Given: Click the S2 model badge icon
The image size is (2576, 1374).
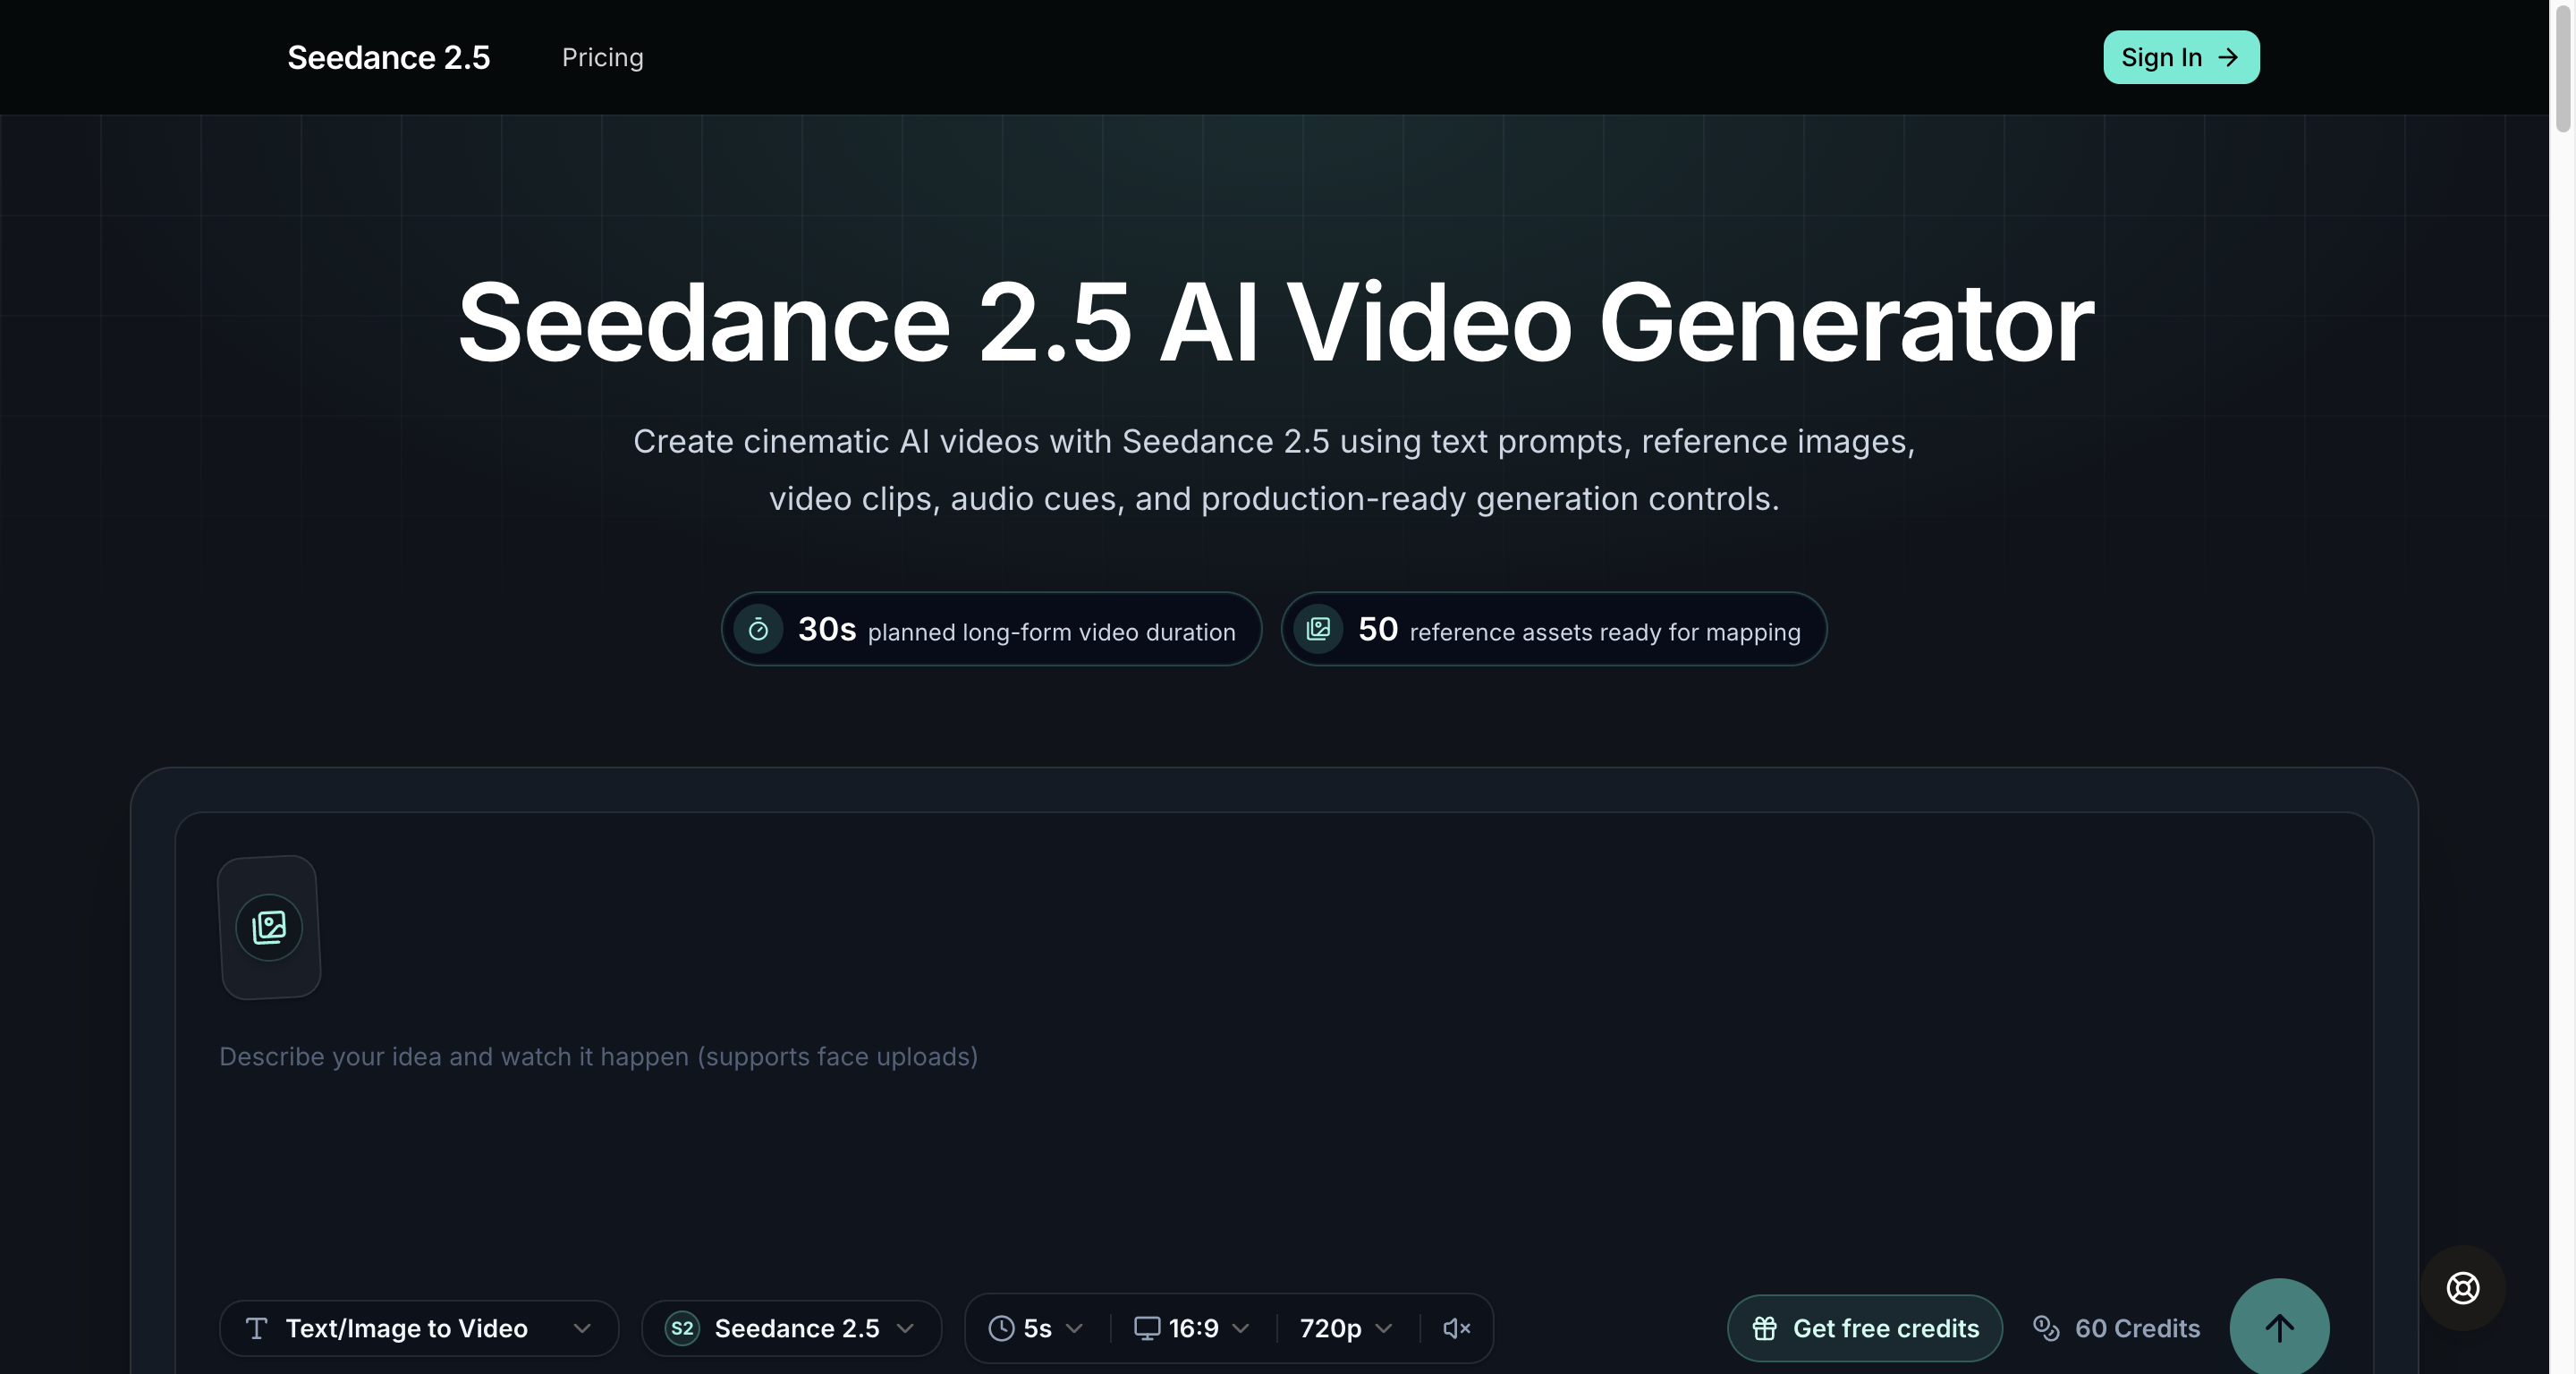Looking at the screenshot, I should [x=682, y=1328].
